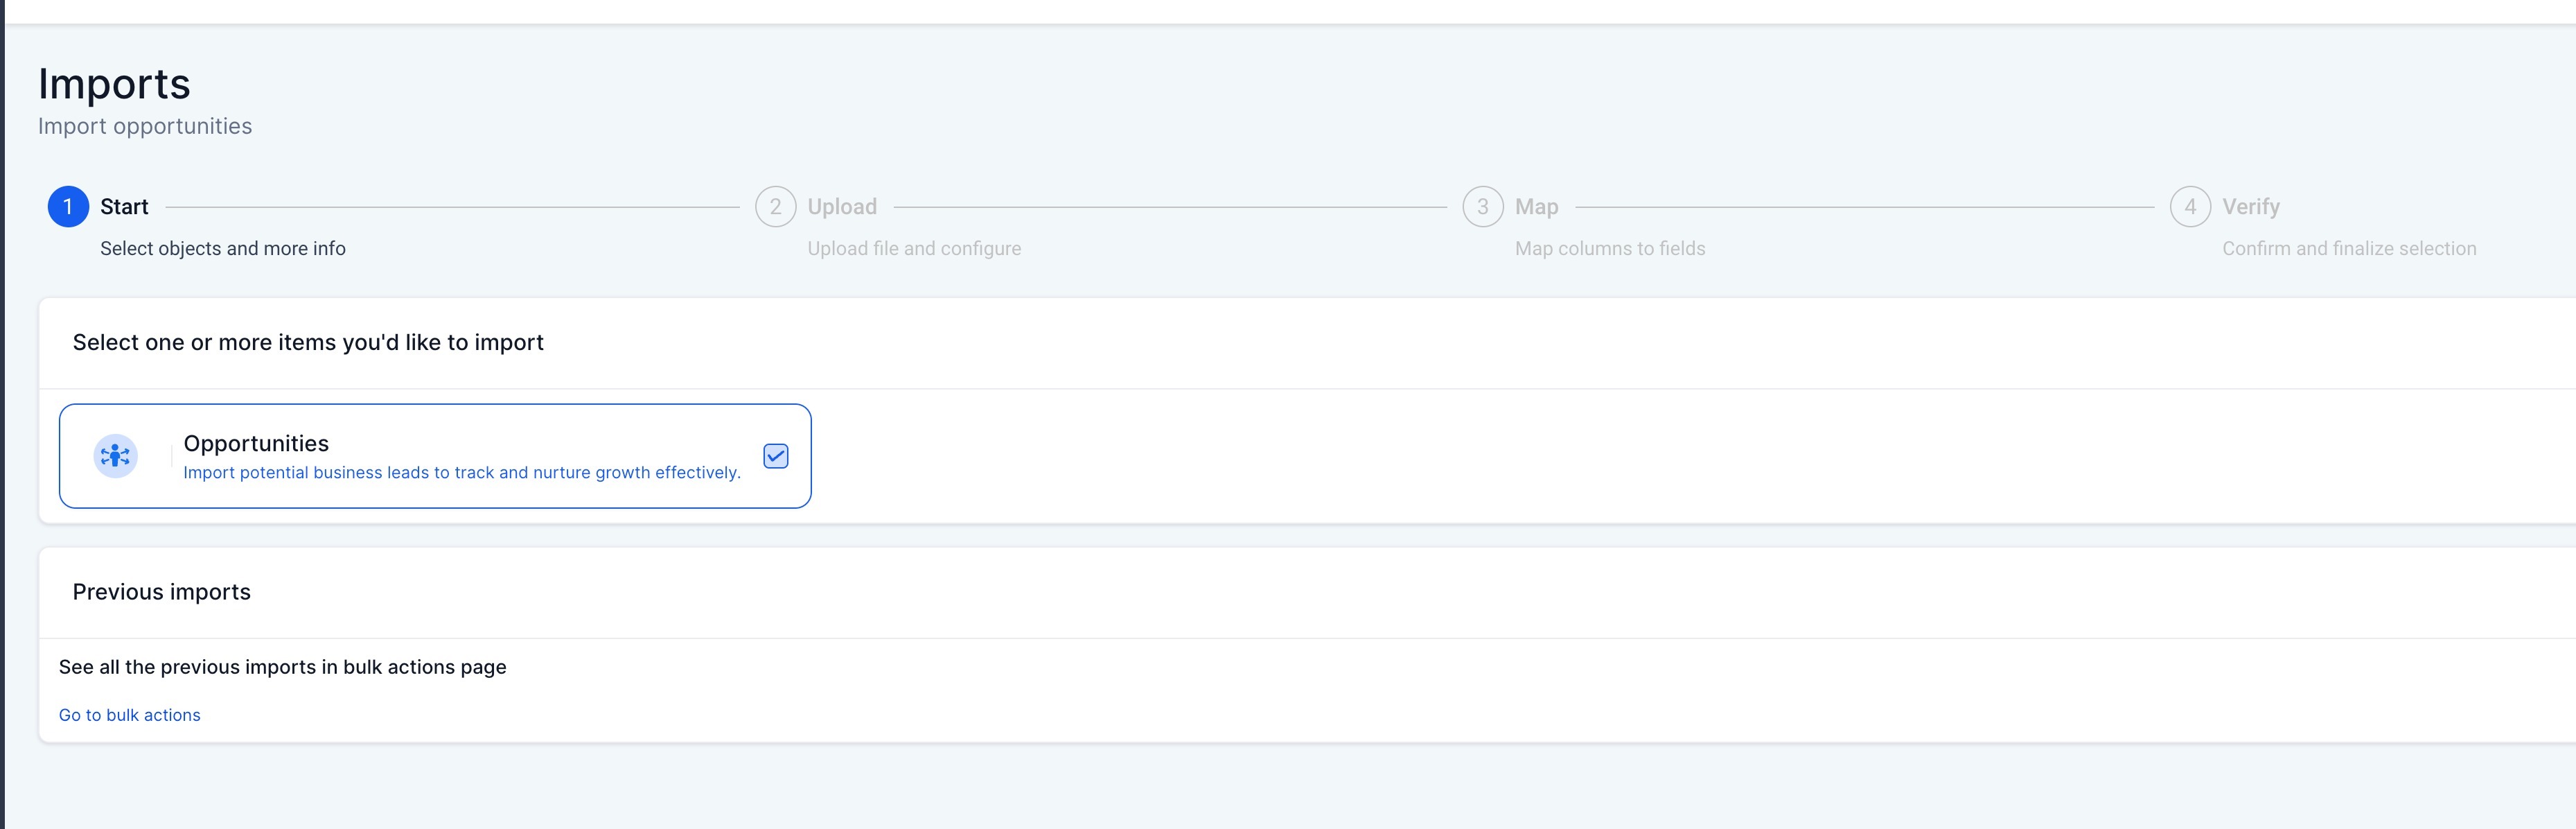Select the Upload step label

pyautogui.click(x=842, y=207)
